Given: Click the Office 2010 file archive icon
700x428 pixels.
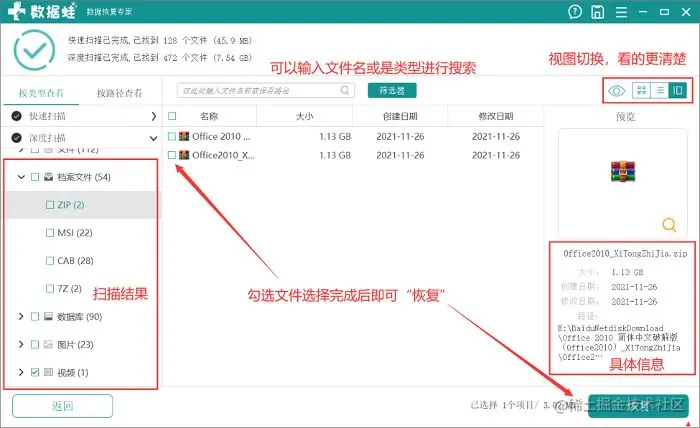Looking at the screenshot, I should (184, 136).
